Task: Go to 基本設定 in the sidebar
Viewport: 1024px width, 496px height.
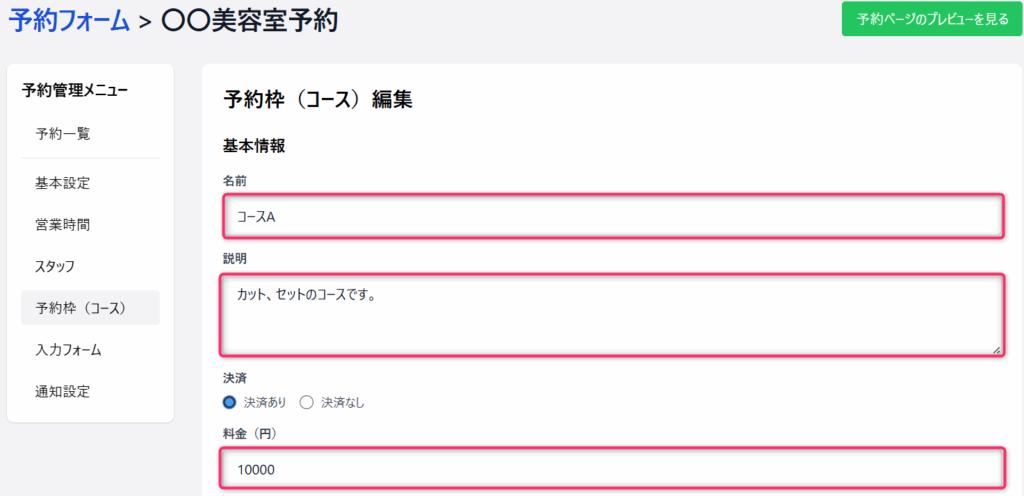Action: [62, 183]
